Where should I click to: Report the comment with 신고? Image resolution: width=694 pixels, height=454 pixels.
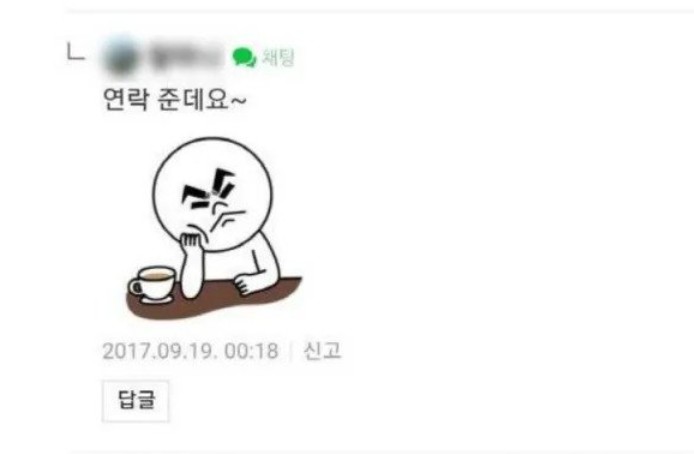322,351
